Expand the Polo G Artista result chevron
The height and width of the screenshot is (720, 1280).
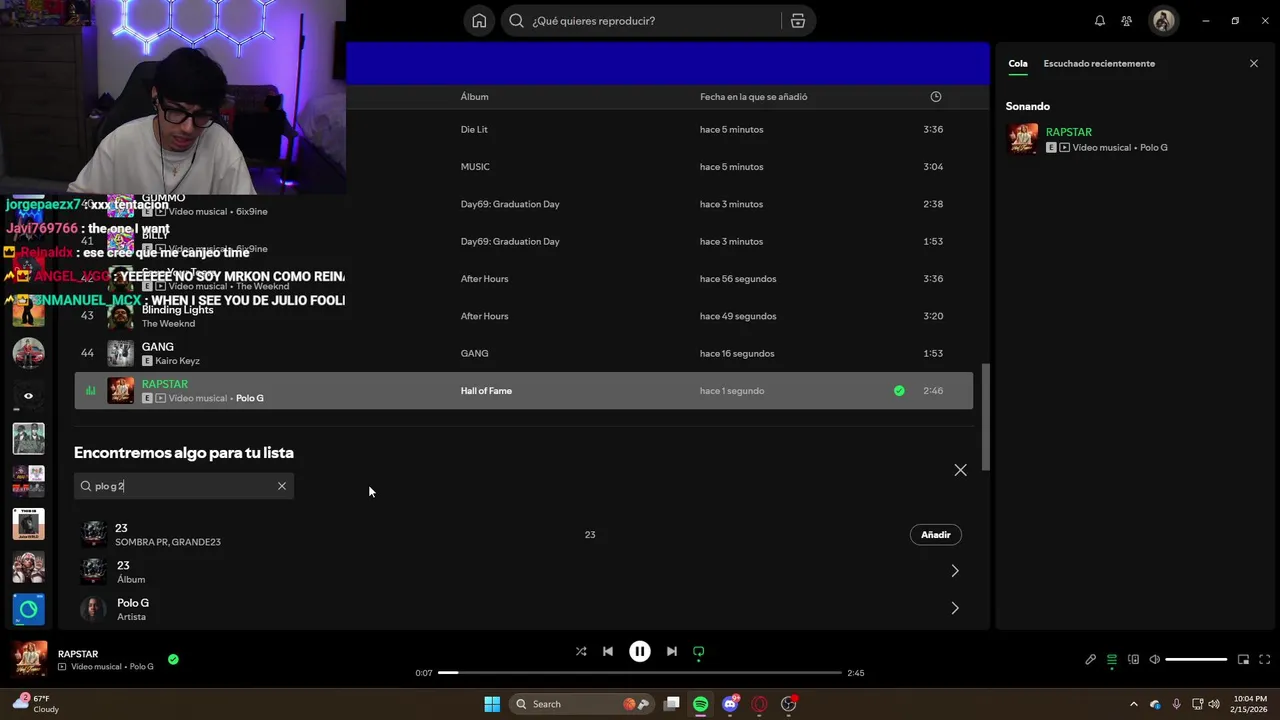tap(955, 608)
